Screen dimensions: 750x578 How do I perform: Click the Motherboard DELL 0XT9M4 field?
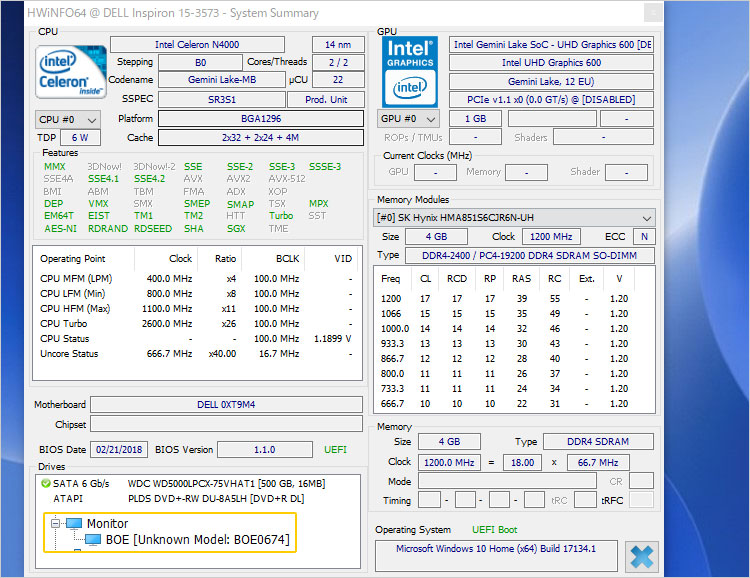(x=226, y=405)
